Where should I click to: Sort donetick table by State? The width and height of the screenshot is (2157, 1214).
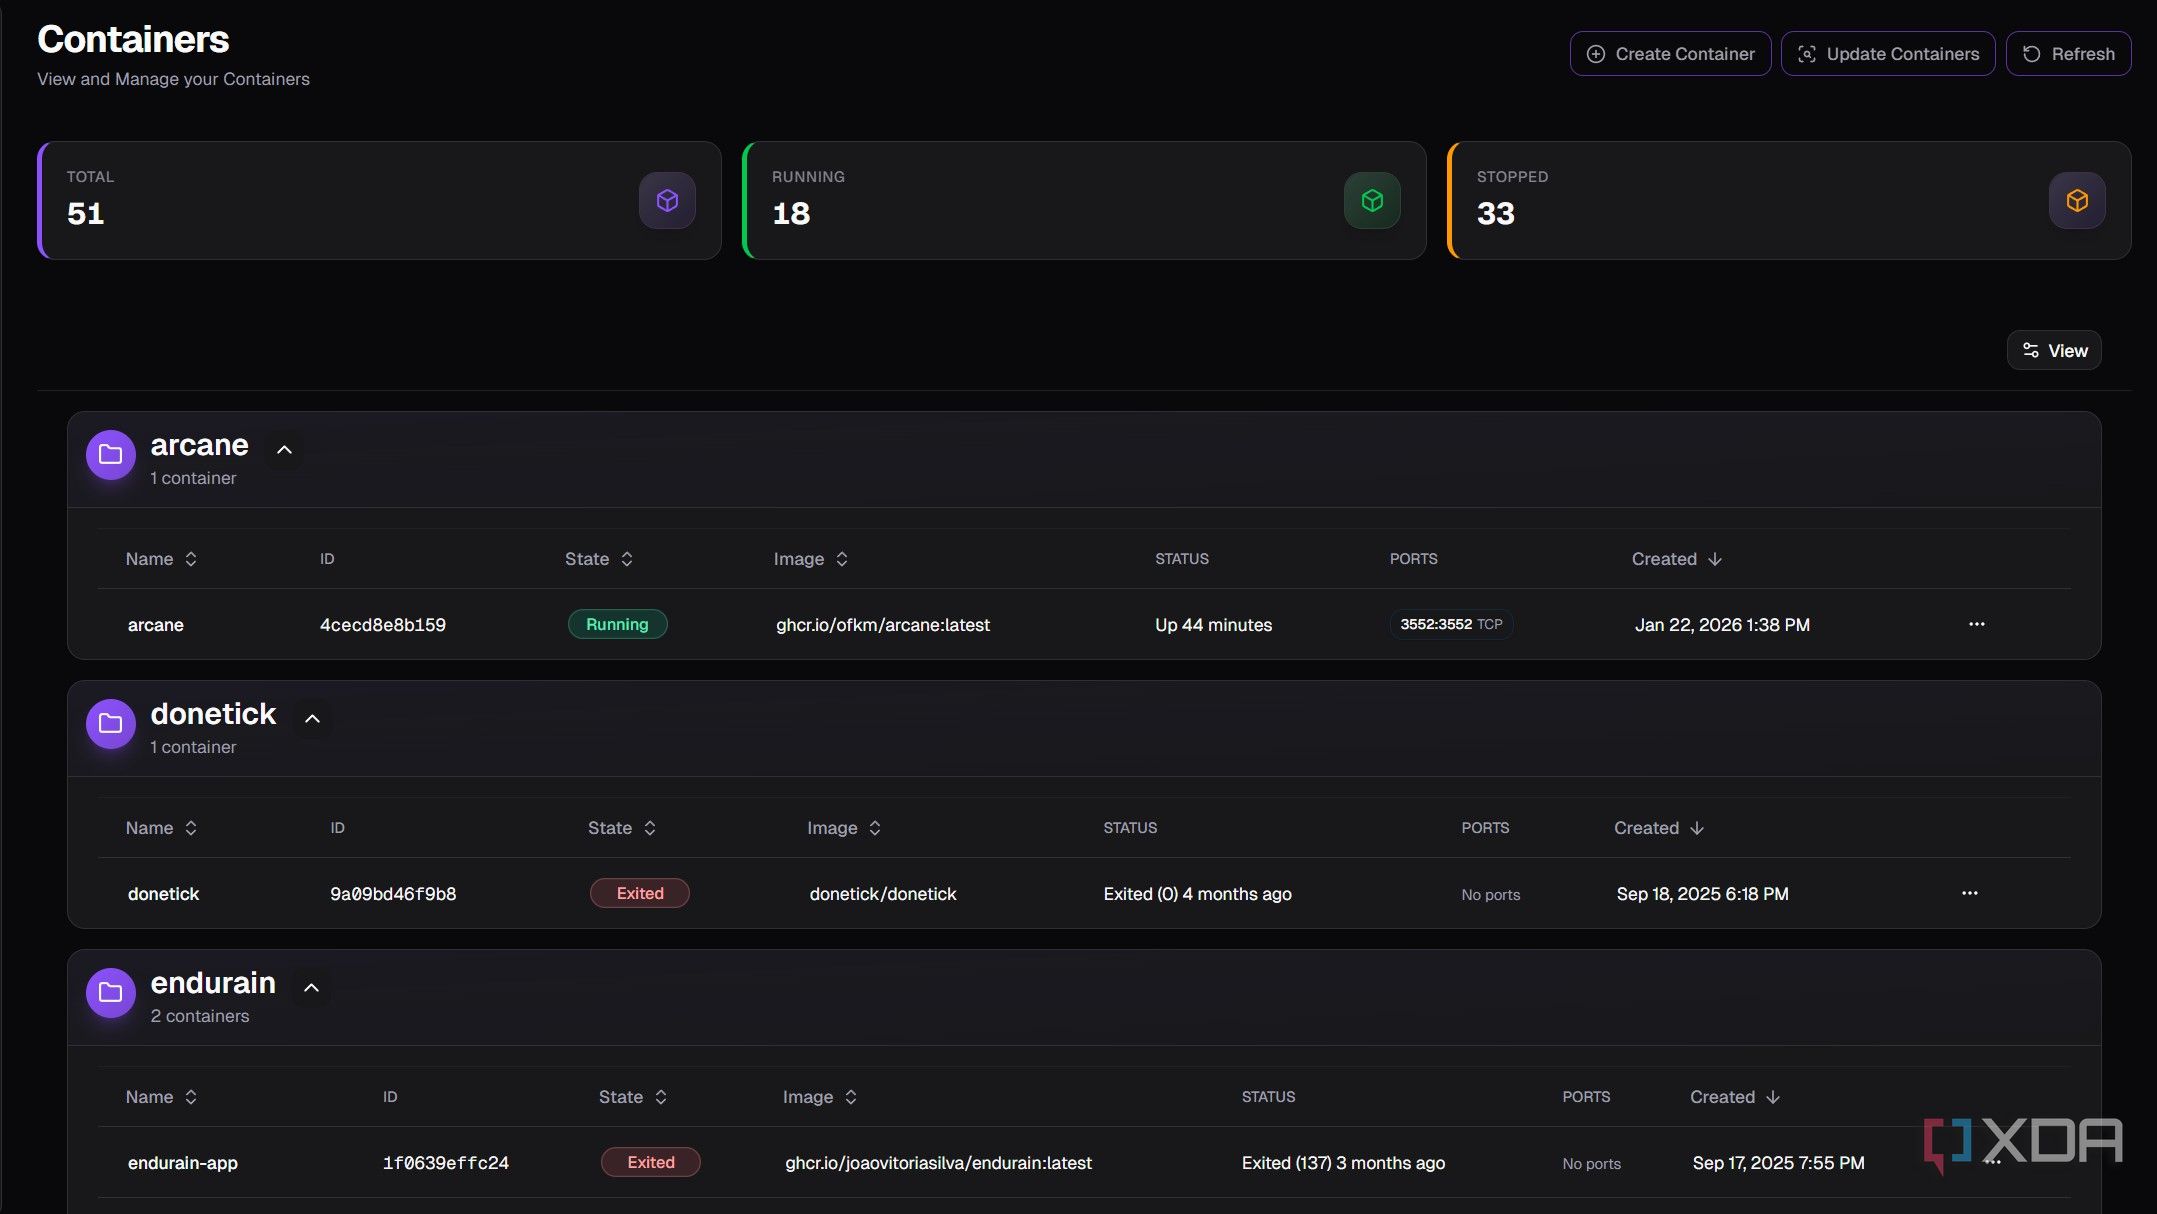point(622,828)
